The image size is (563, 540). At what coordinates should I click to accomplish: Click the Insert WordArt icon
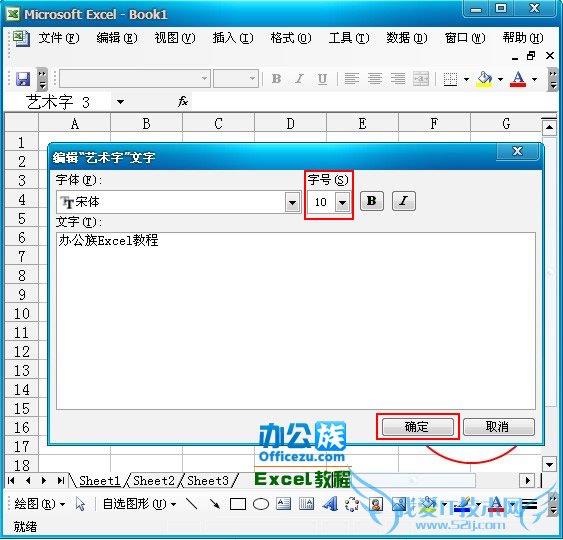(330, 504)
